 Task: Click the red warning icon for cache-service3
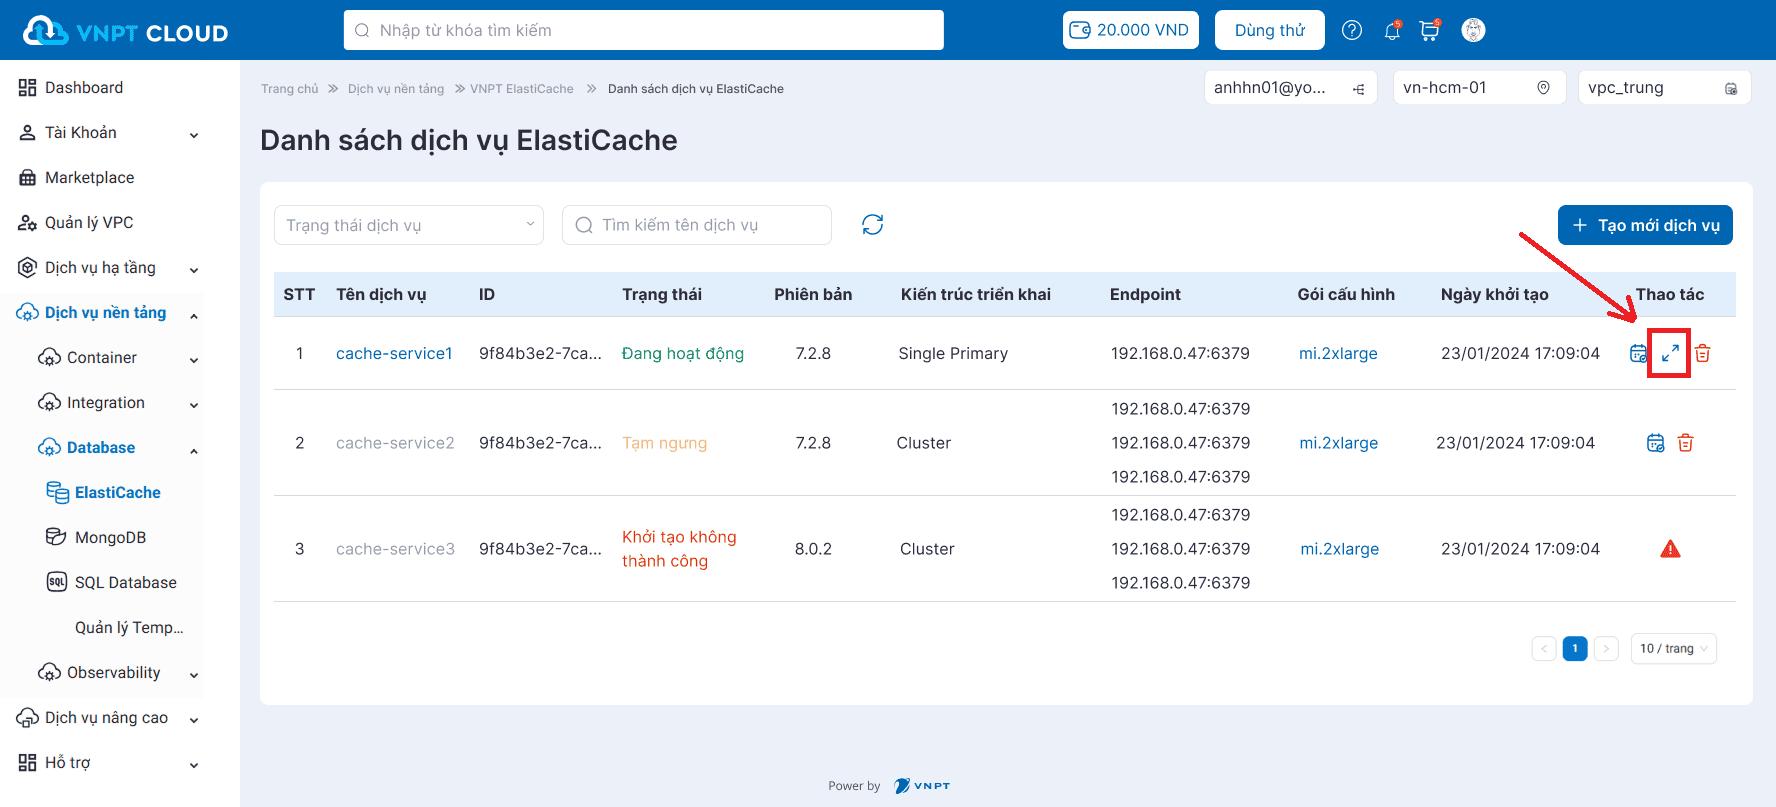1670,549
